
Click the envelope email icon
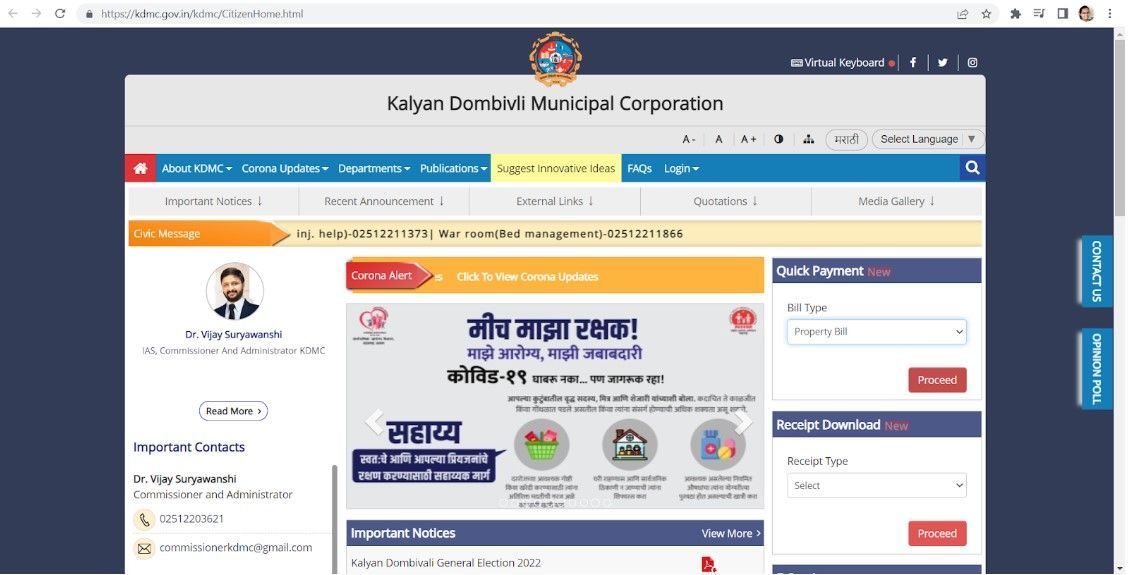coord(144,548)
